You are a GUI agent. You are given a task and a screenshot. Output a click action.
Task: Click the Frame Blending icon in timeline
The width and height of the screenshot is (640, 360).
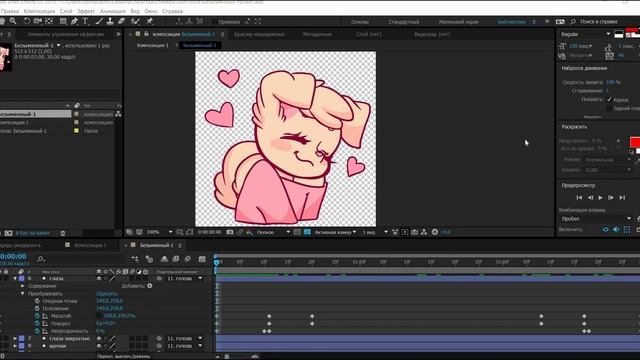176,259
